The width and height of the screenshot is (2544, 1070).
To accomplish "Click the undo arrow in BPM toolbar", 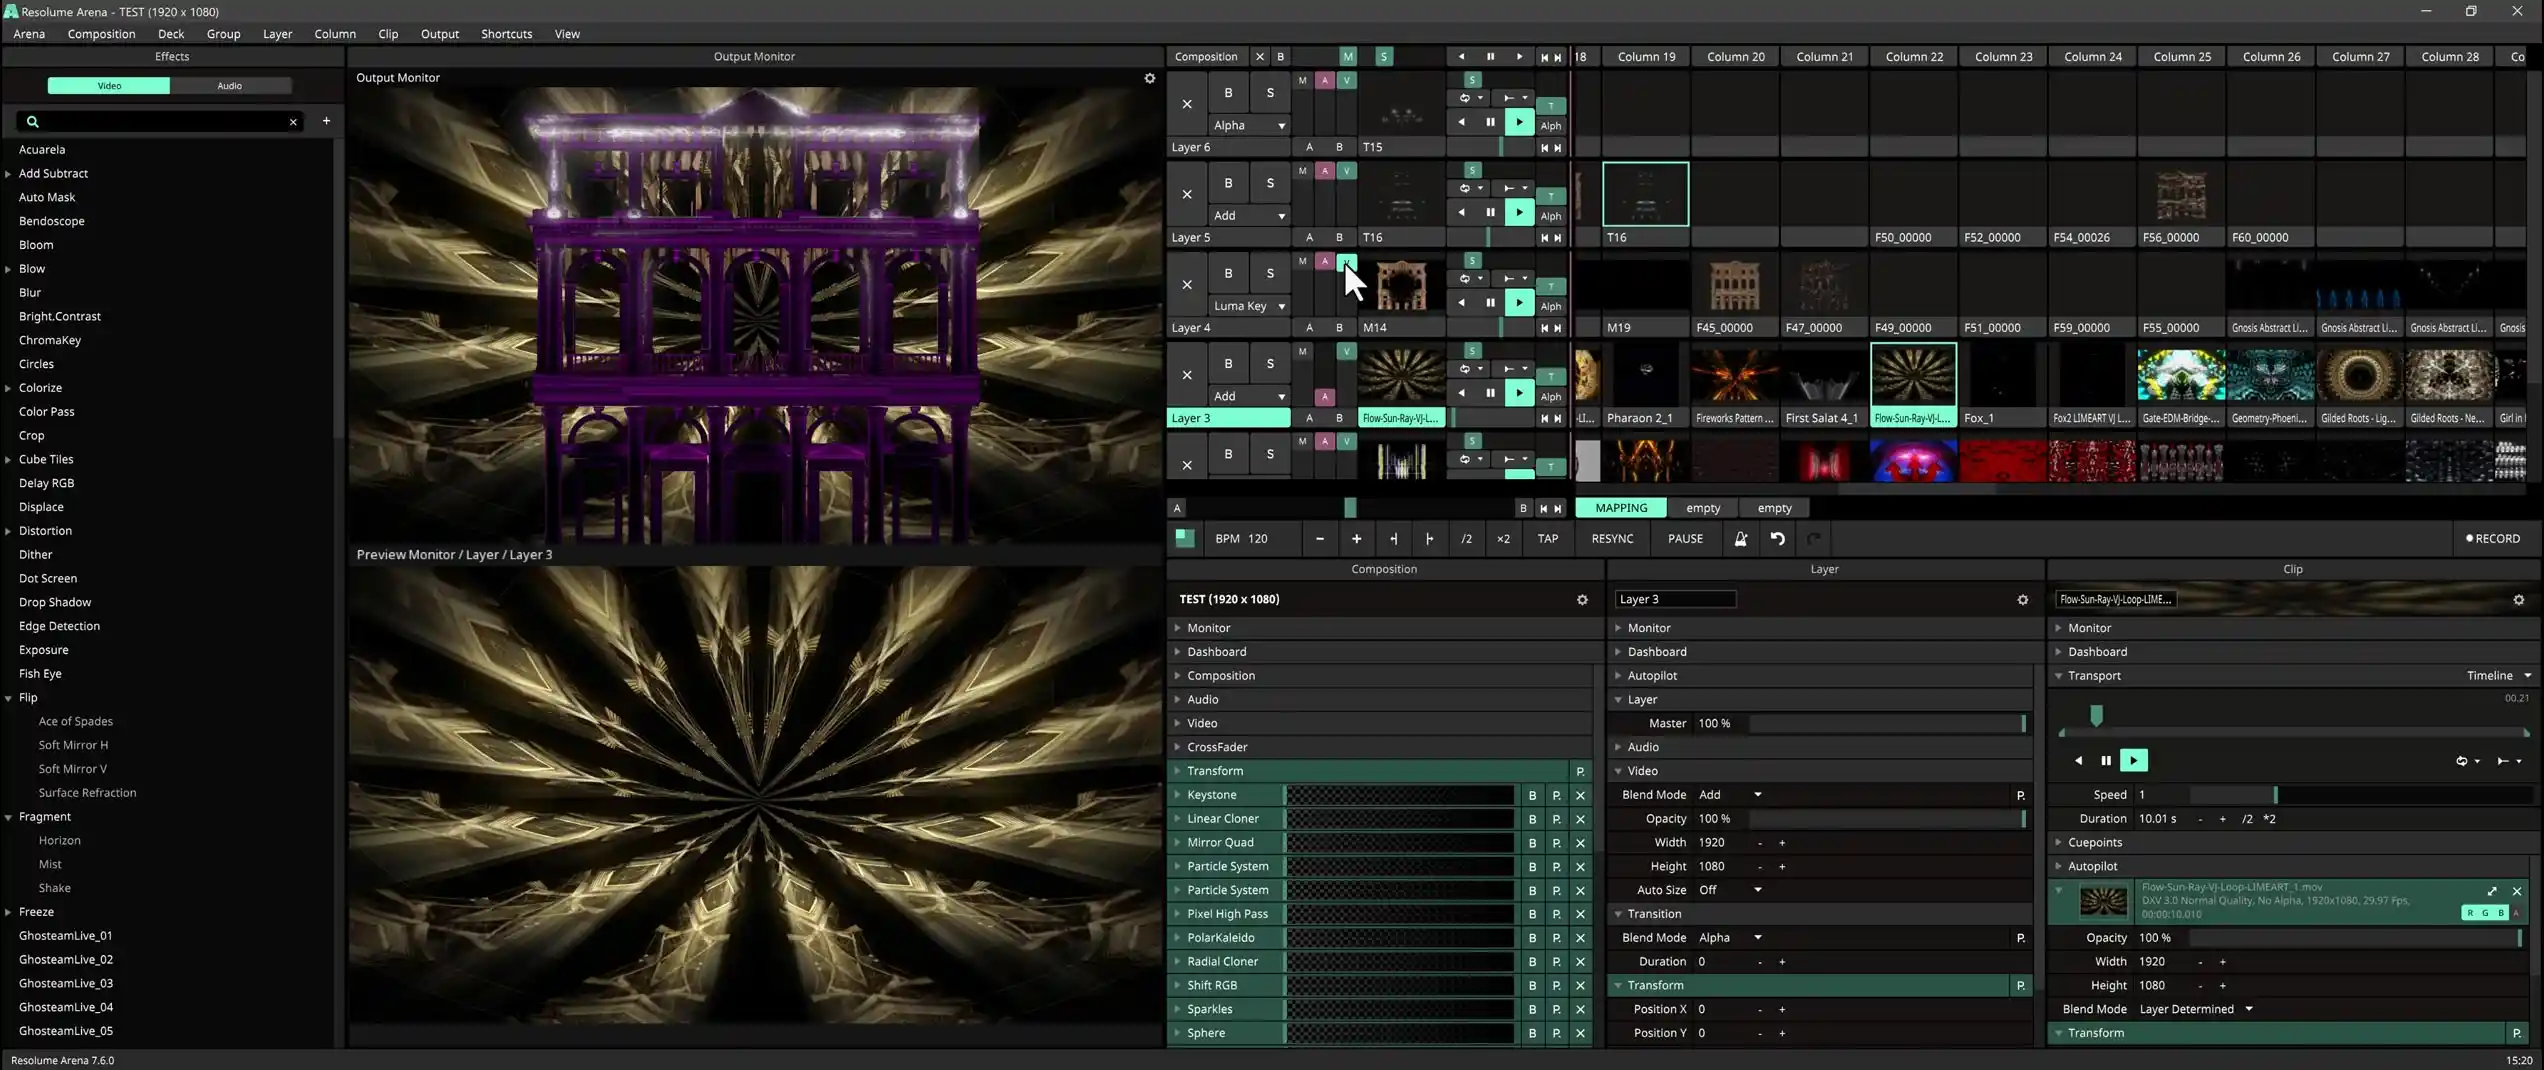I will 1777,539.
